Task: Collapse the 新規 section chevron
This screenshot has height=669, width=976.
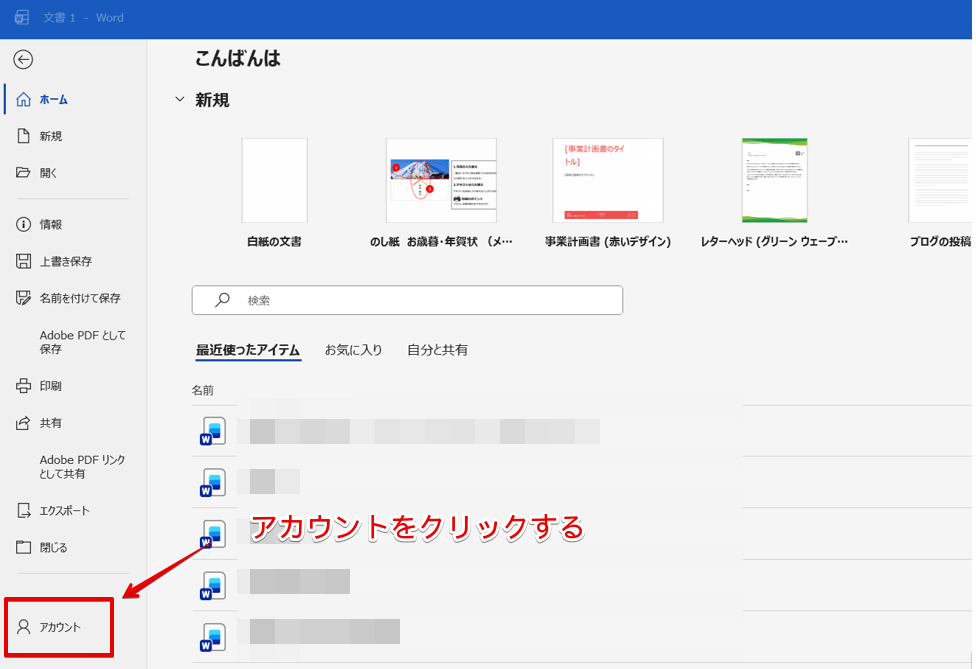Action: tap(181, 100)
